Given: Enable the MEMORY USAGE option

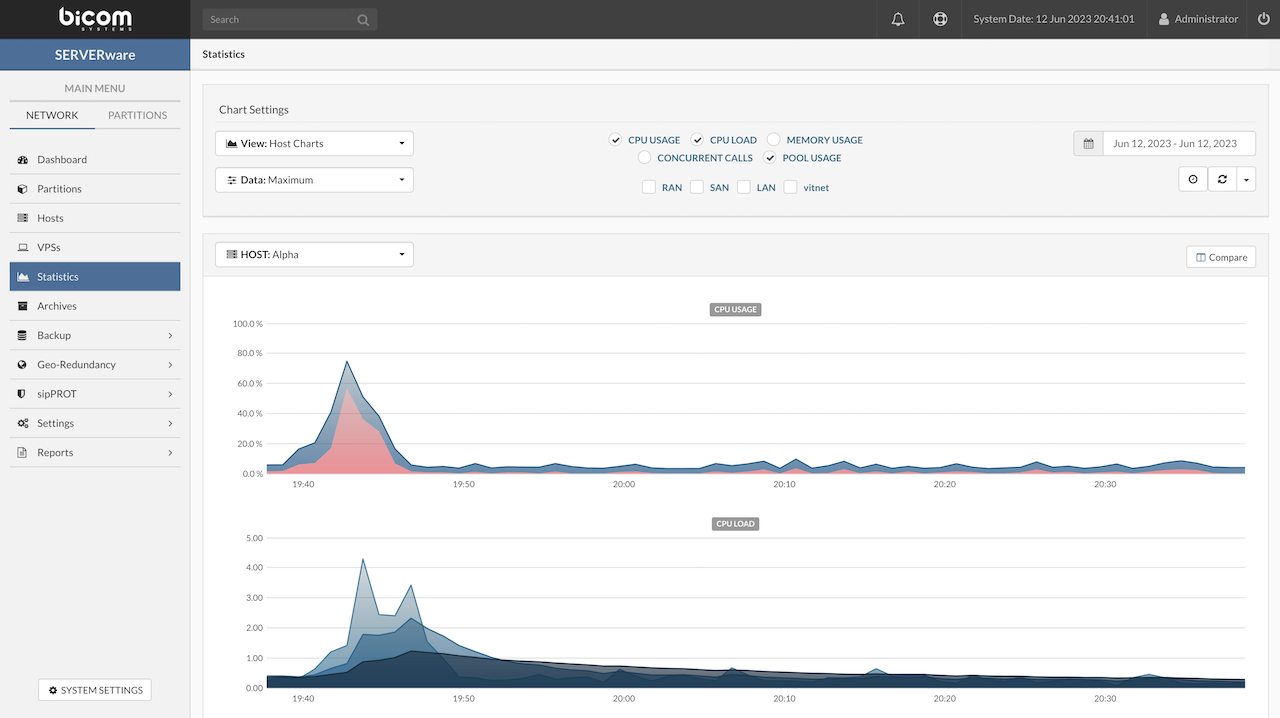Looking at the screenshot, I should coord(774,140).
